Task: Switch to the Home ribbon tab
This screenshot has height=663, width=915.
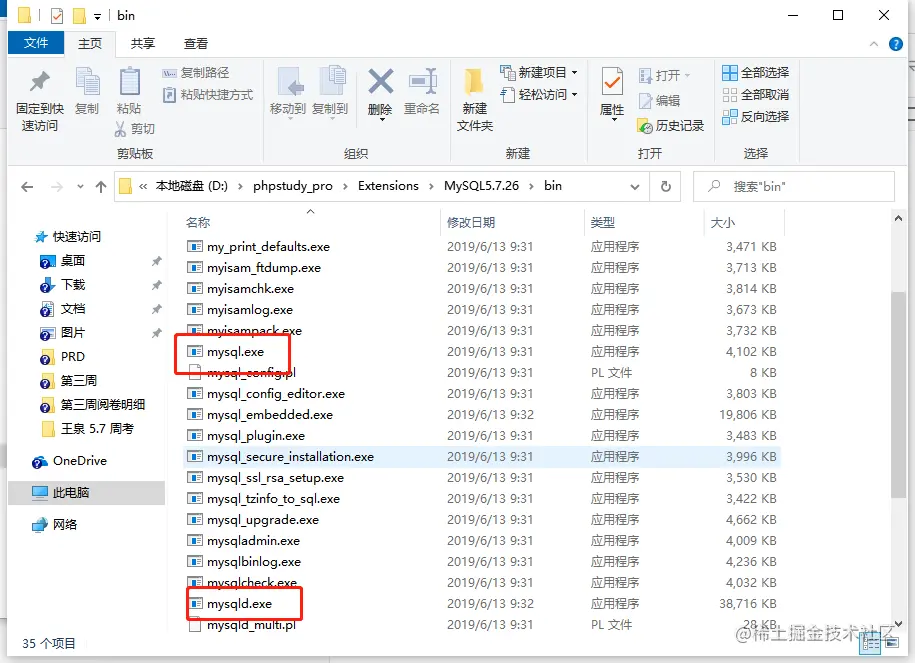Action: point(90,44)
